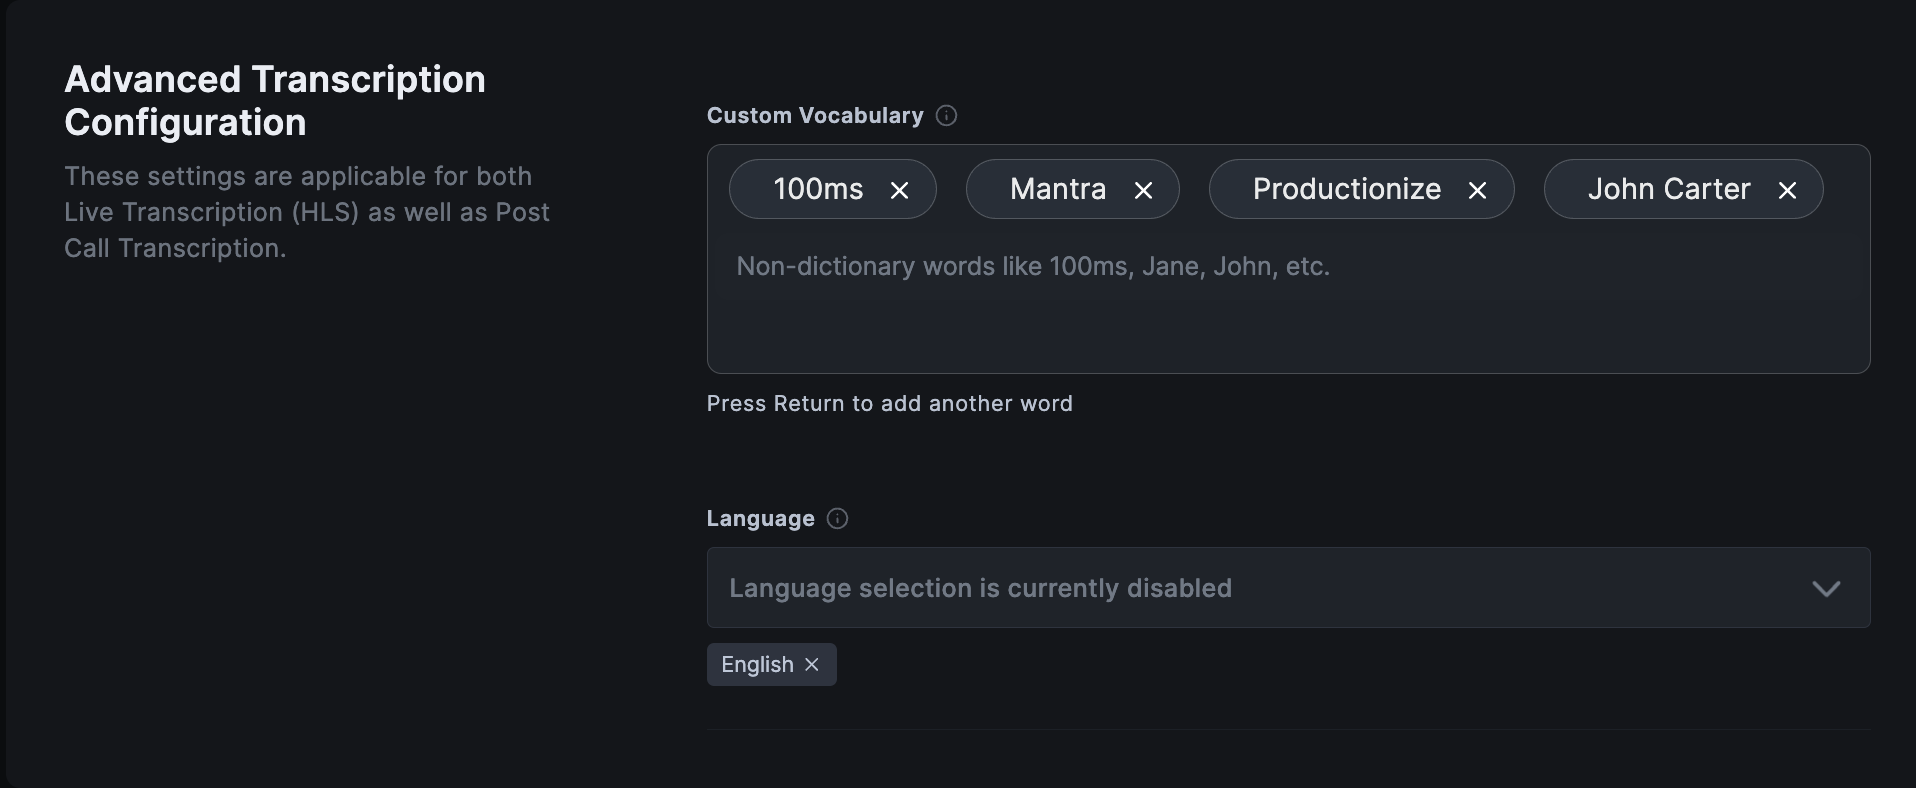Click the Advanced Transcription Configuration heading

275,101
